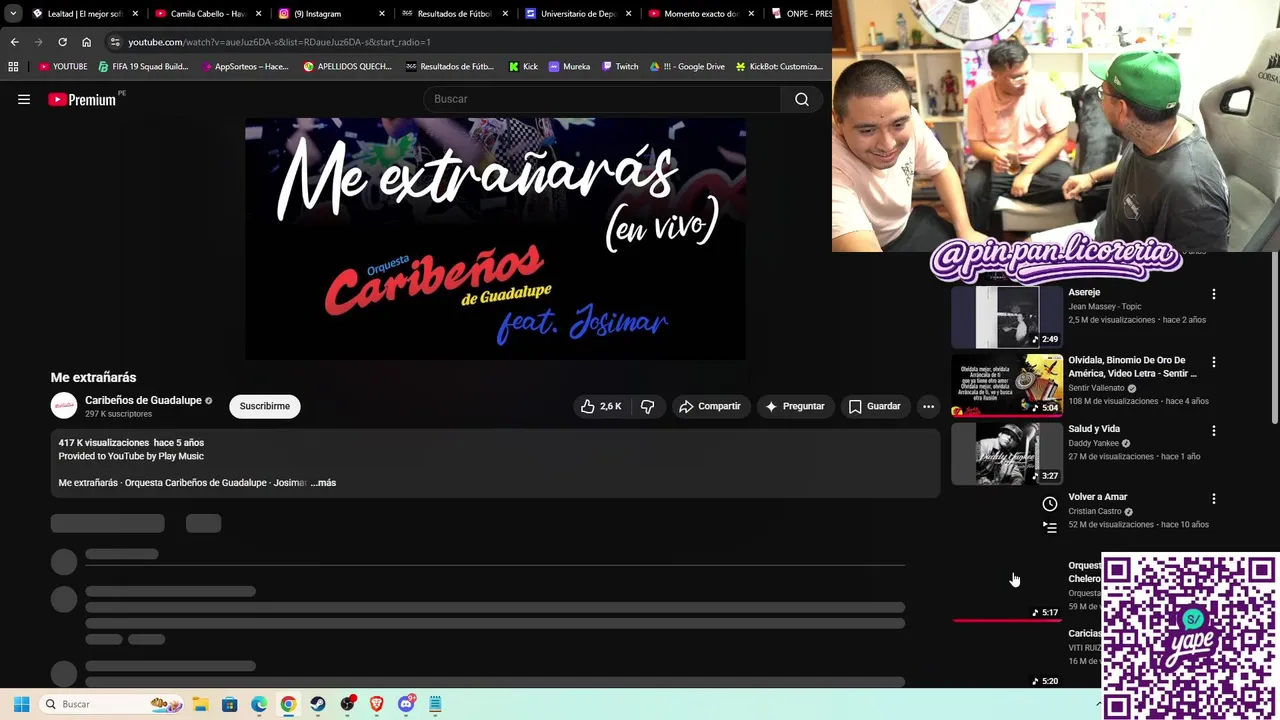
Task: Click the browser home button
Action: (x=86, y=42)
